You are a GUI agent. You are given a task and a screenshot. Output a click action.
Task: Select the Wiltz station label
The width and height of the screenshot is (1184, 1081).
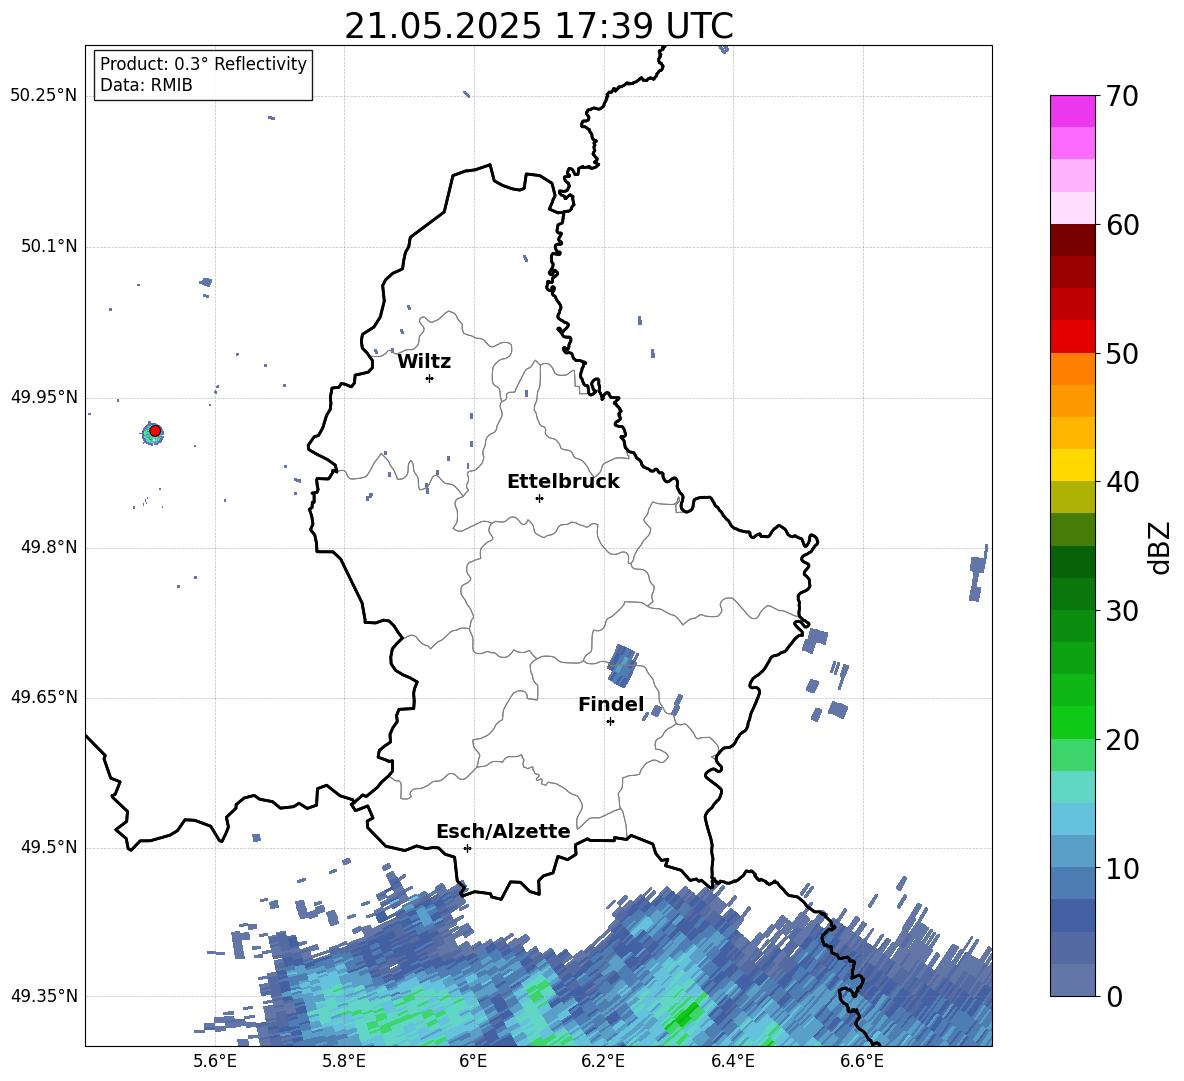pos(424,362)
